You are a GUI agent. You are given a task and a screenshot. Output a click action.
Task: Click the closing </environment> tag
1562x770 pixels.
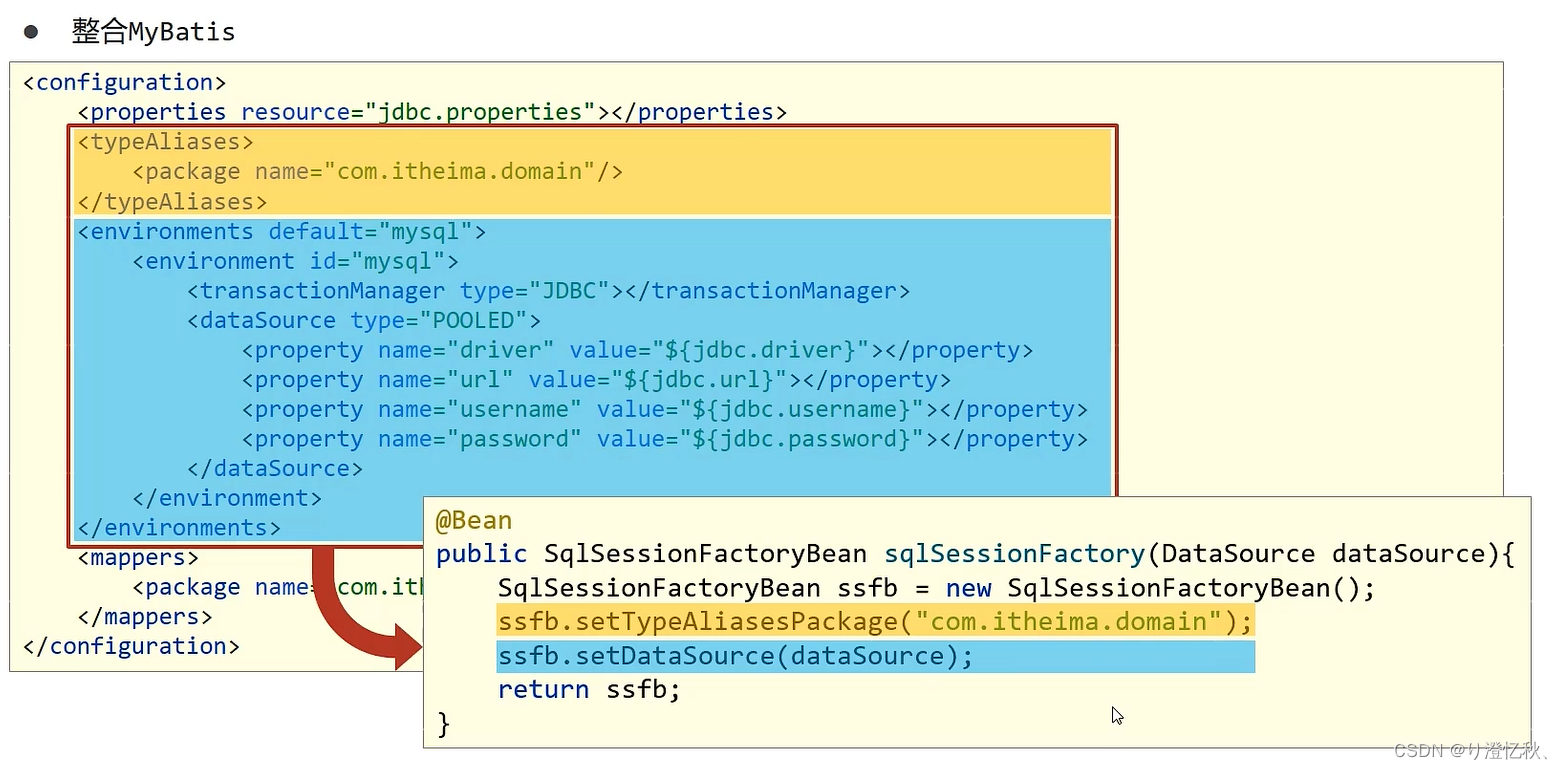pos(226,499)
